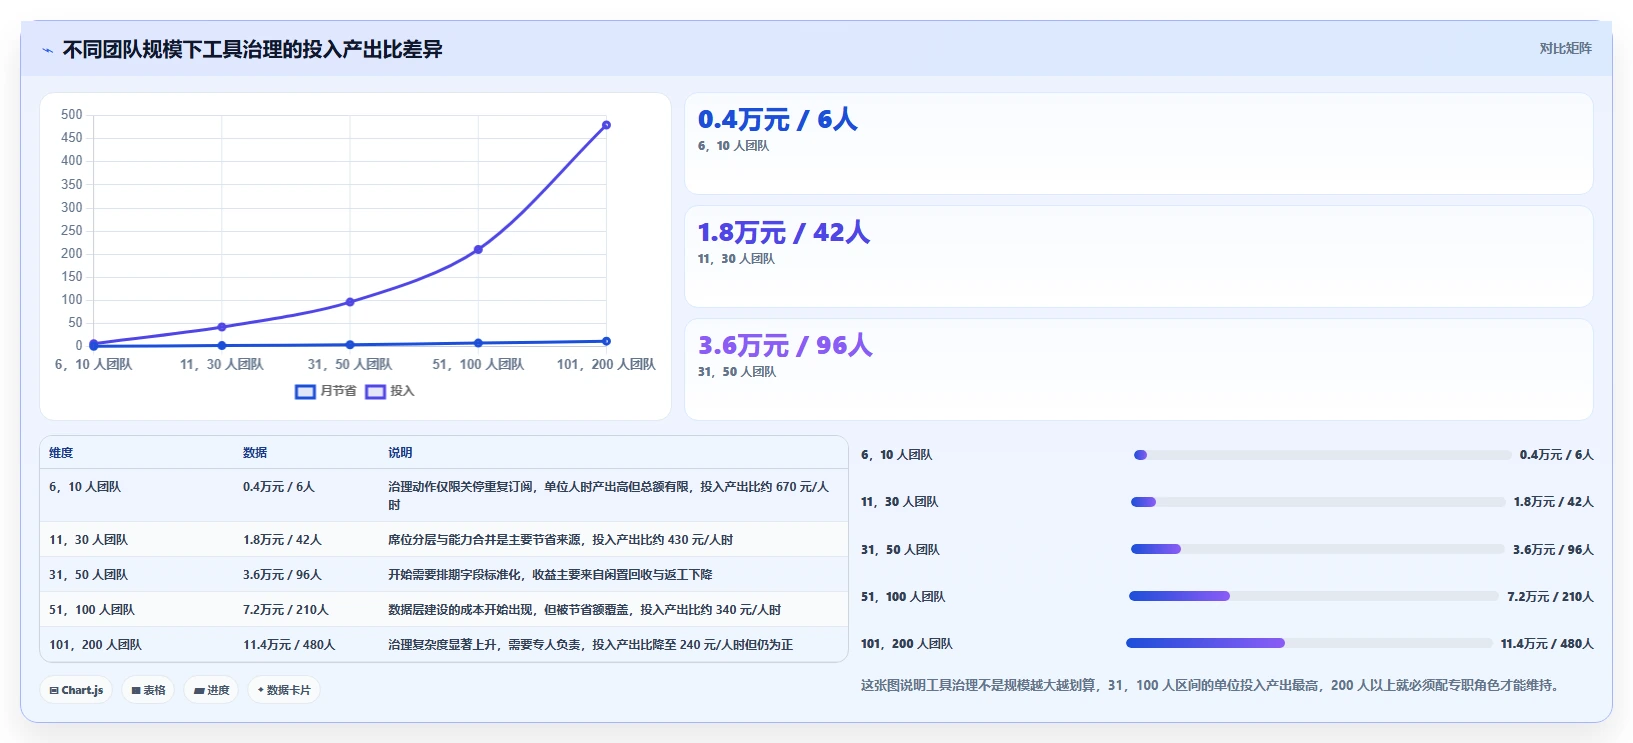Click the 月节省 legend color box
The width and height of the screenshot is (1633, 743).
305,391
